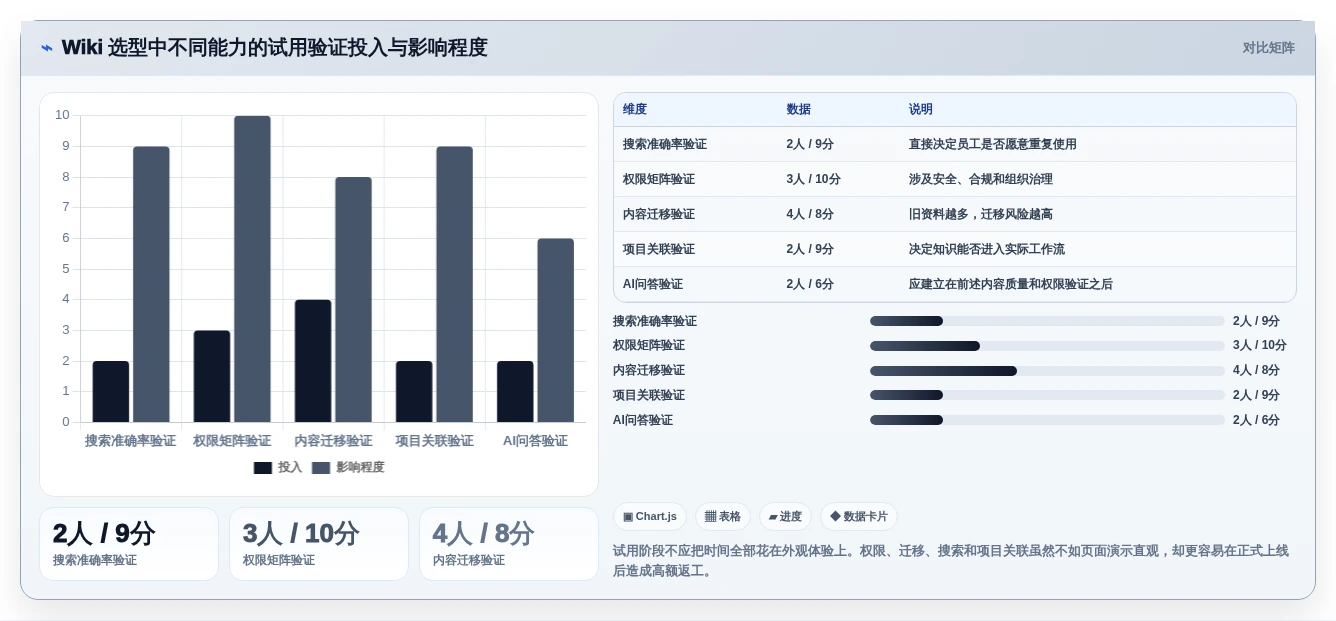
Task: Click the 项目关联验证 progress row label
Action: (x=649, y=395)
